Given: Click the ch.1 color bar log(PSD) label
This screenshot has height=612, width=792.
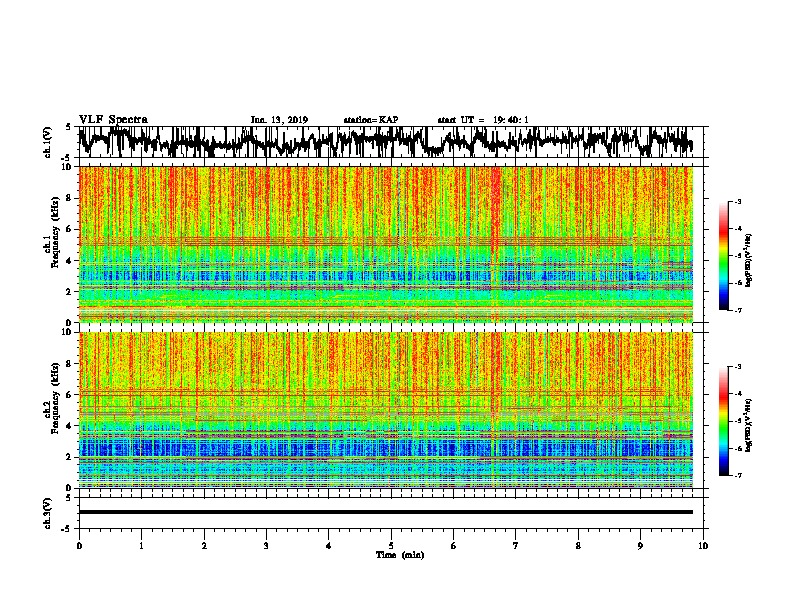Looking at the screenshot, I should (x=748, y=261).
